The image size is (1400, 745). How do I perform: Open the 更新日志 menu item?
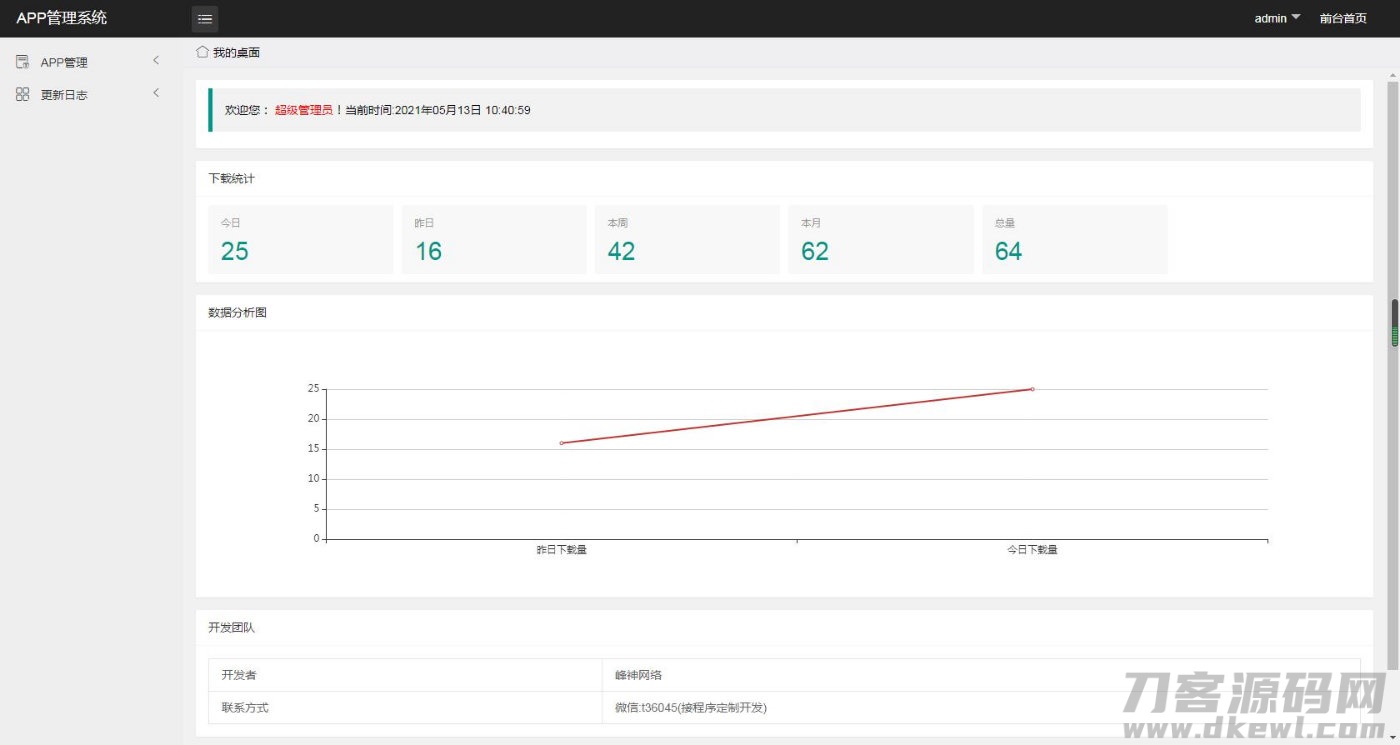click(x=64, y=95)
